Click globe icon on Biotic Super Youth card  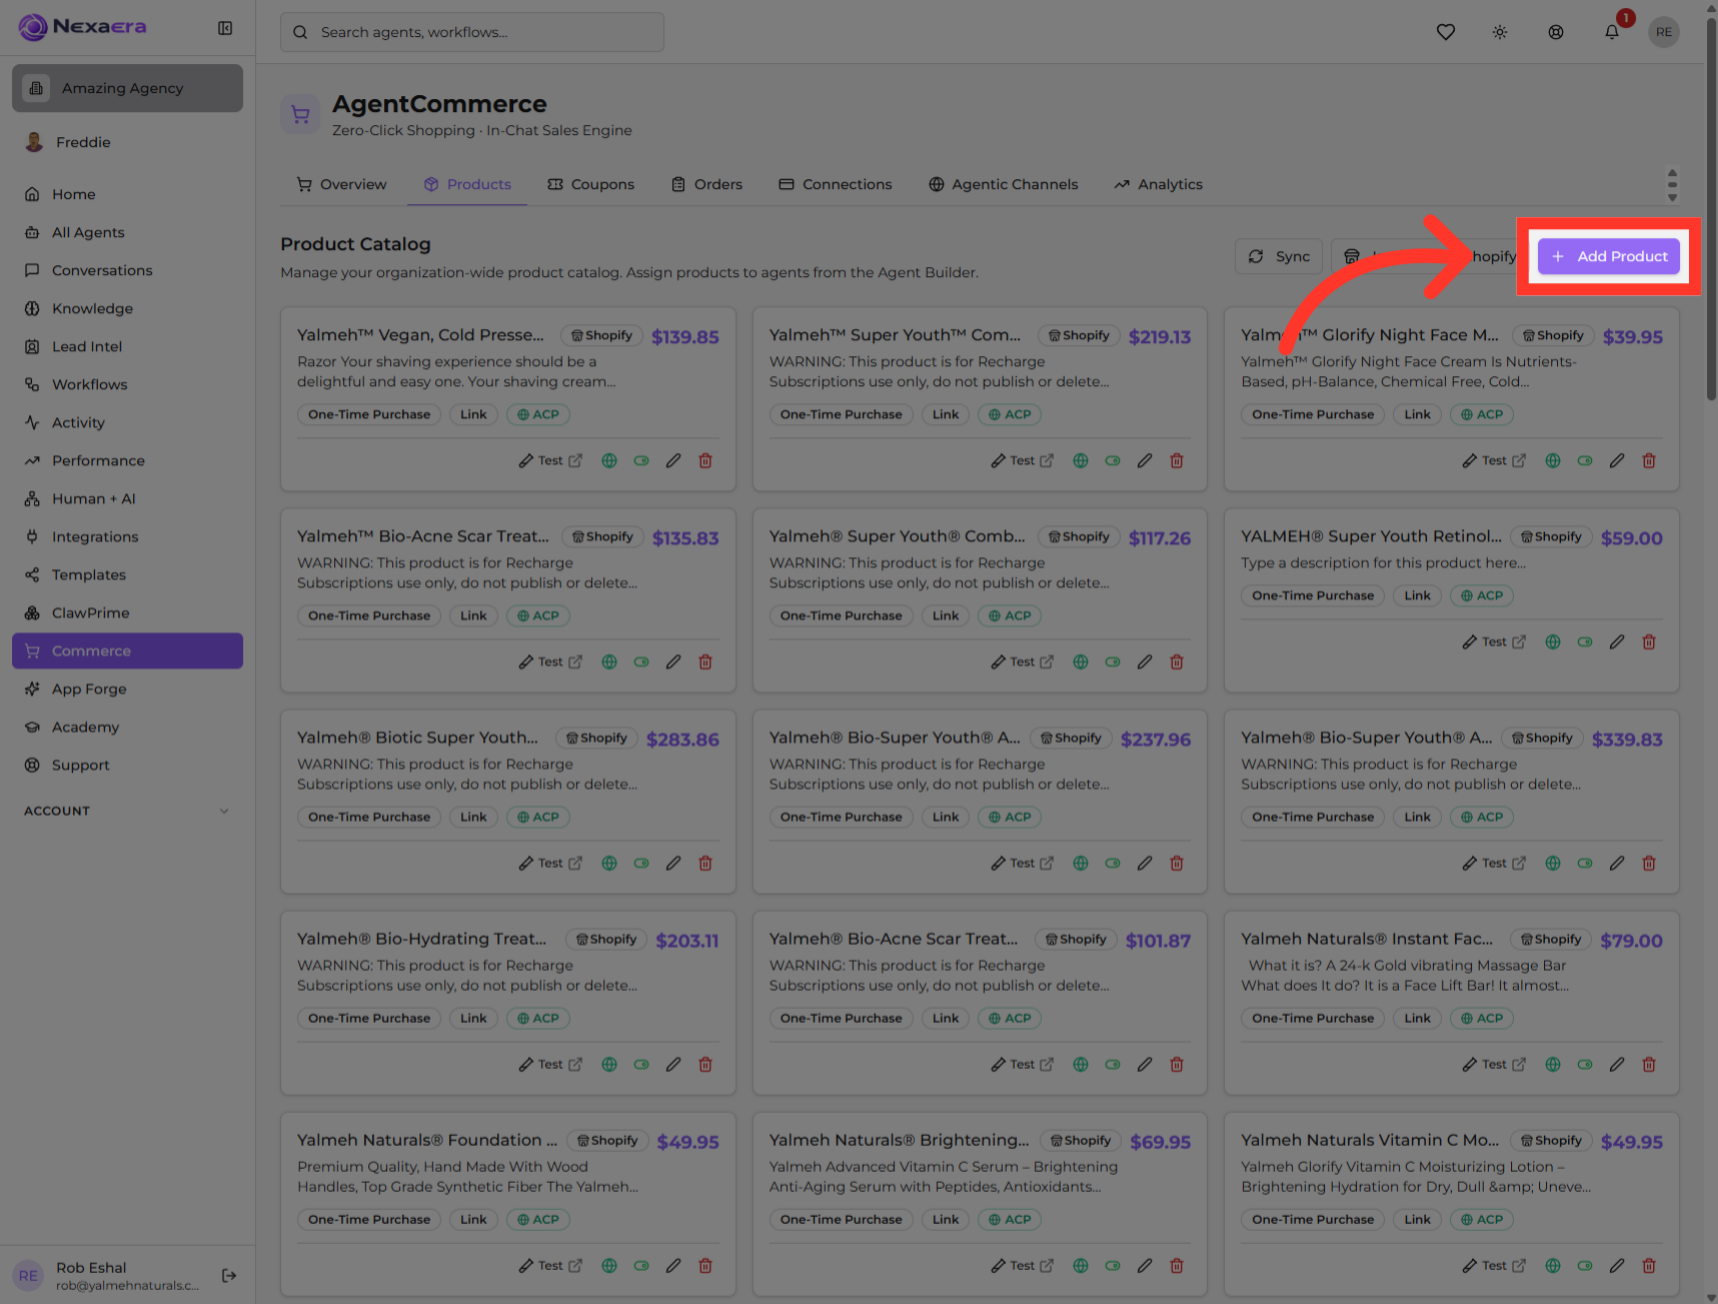point(609,863)
